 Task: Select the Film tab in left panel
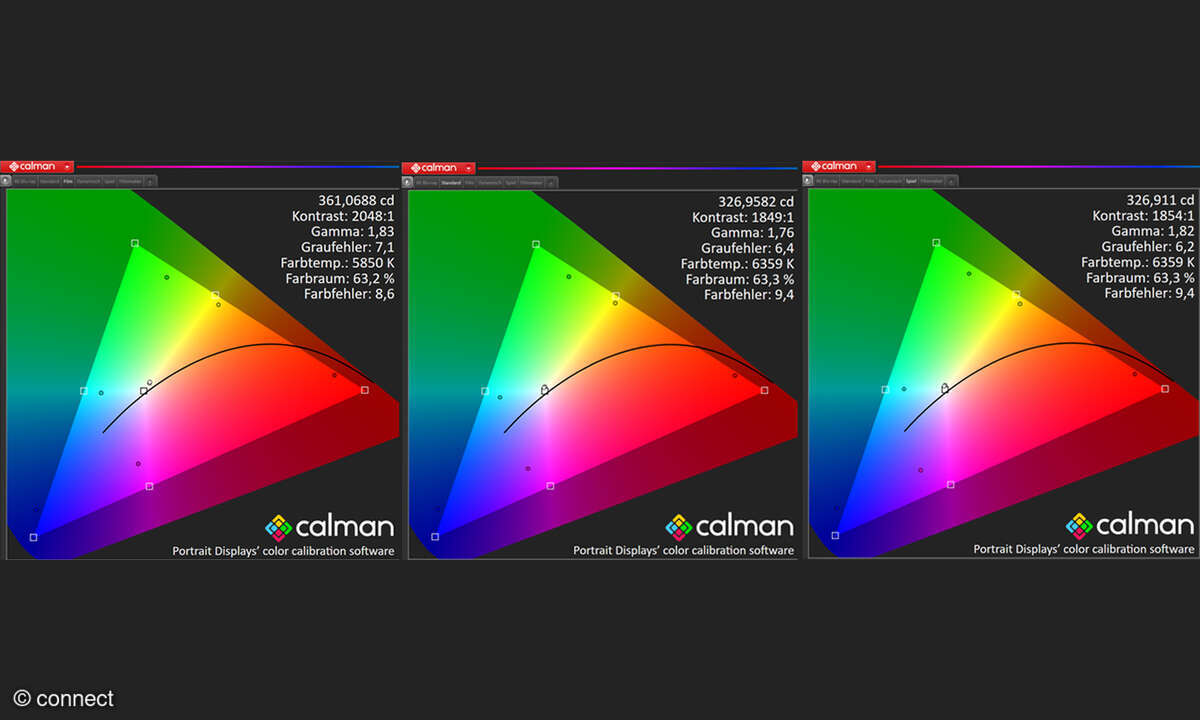point(68,182)
